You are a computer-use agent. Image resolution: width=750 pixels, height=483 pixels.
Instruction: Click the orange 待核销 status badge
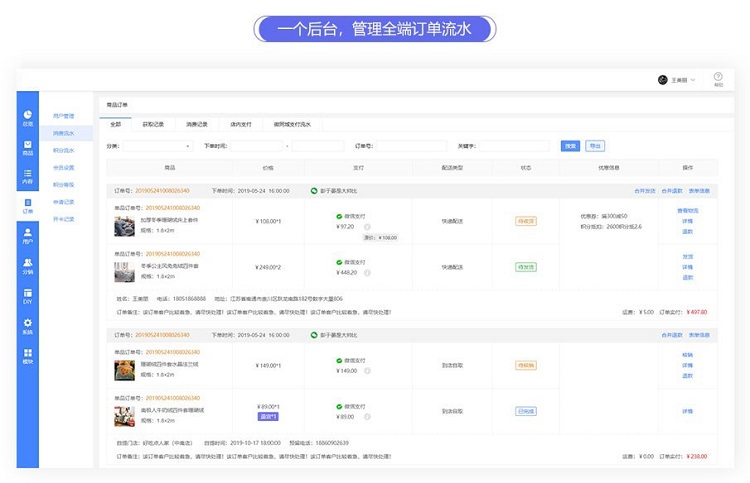[526, 365]
